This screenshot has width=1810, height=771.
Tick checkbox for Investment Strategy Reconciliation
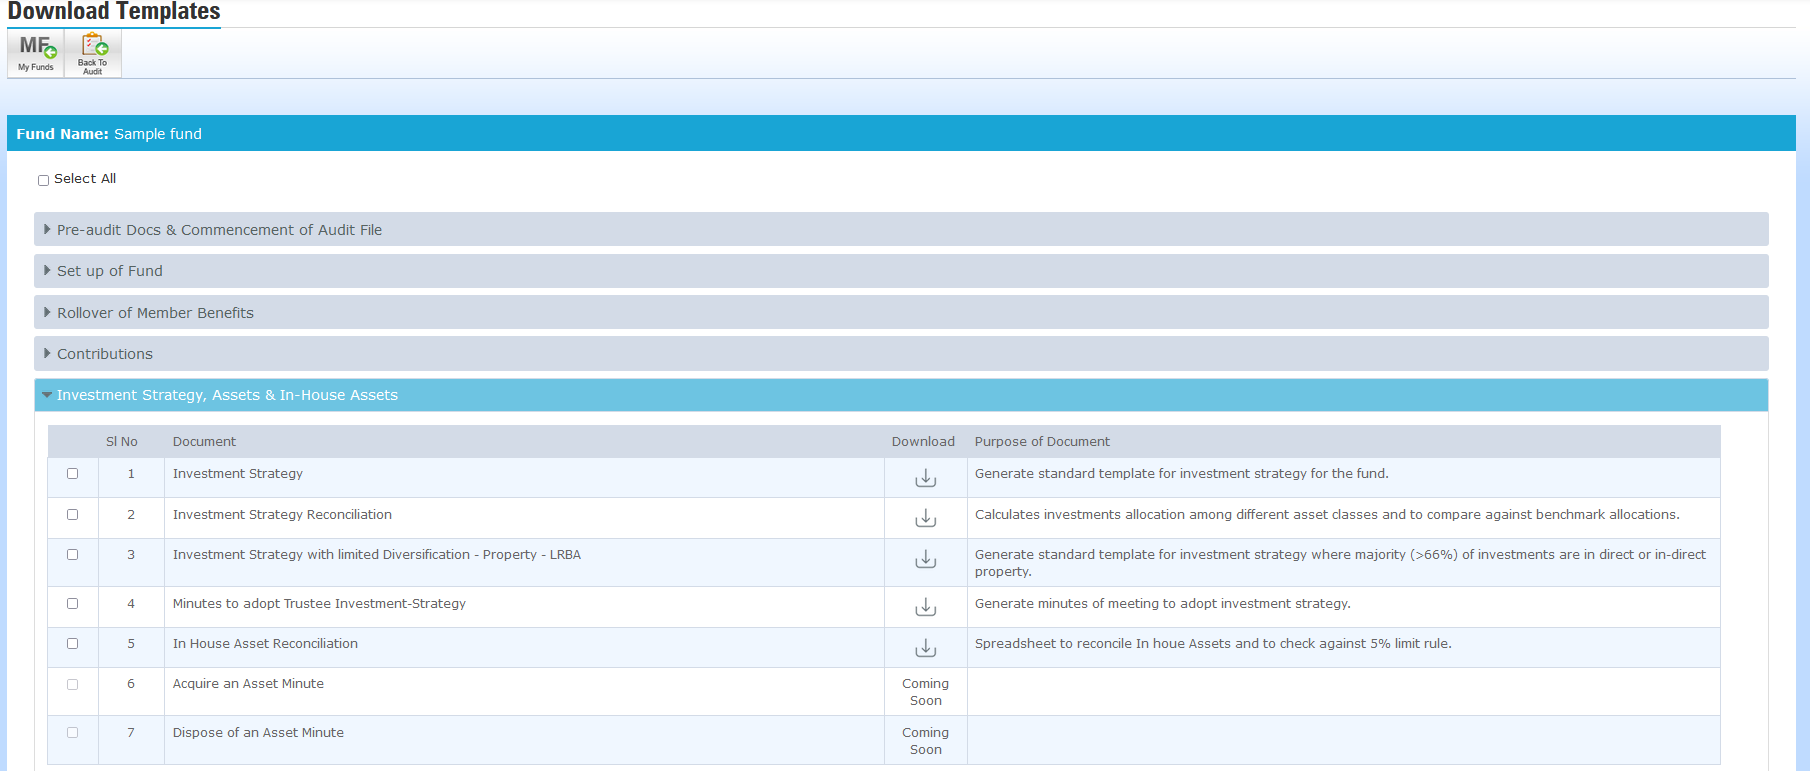point(72,515)
